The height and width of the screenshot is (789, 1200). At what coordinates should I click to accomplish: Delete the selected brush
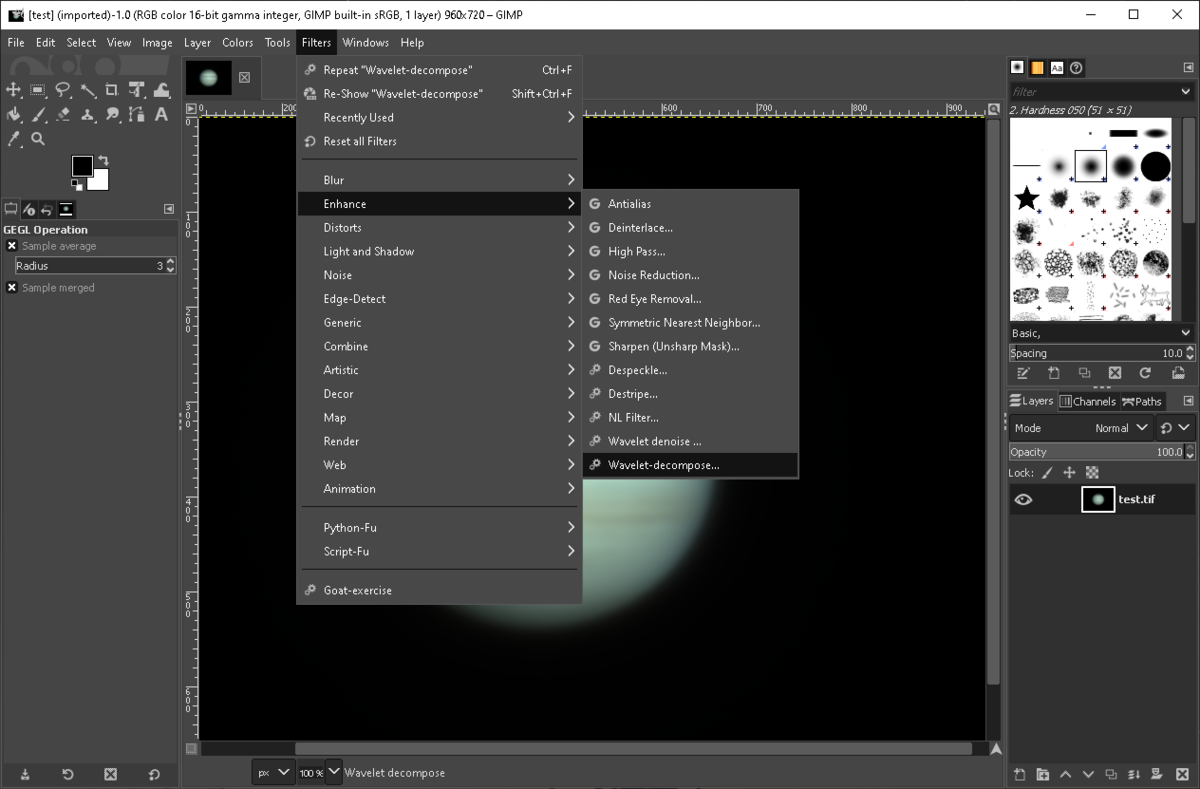(x=1115, y=373)
